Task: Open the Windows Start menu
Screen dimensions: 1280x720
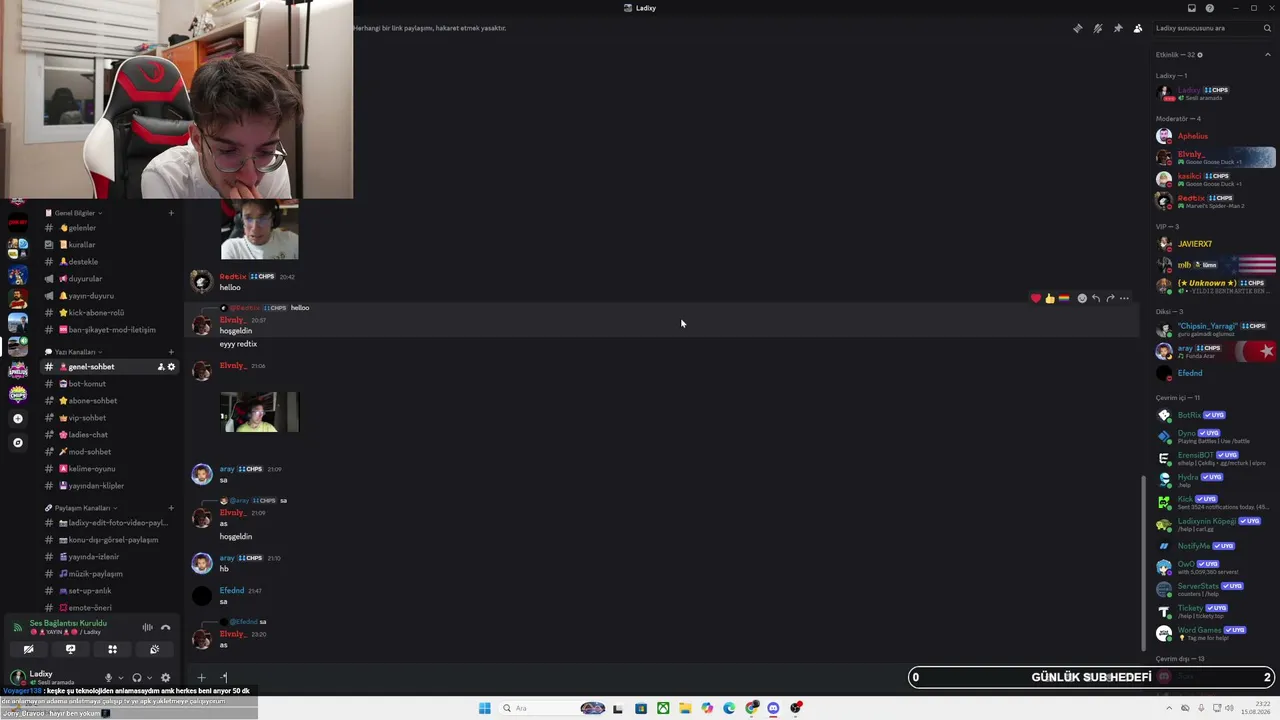Action: coord(485,708)
